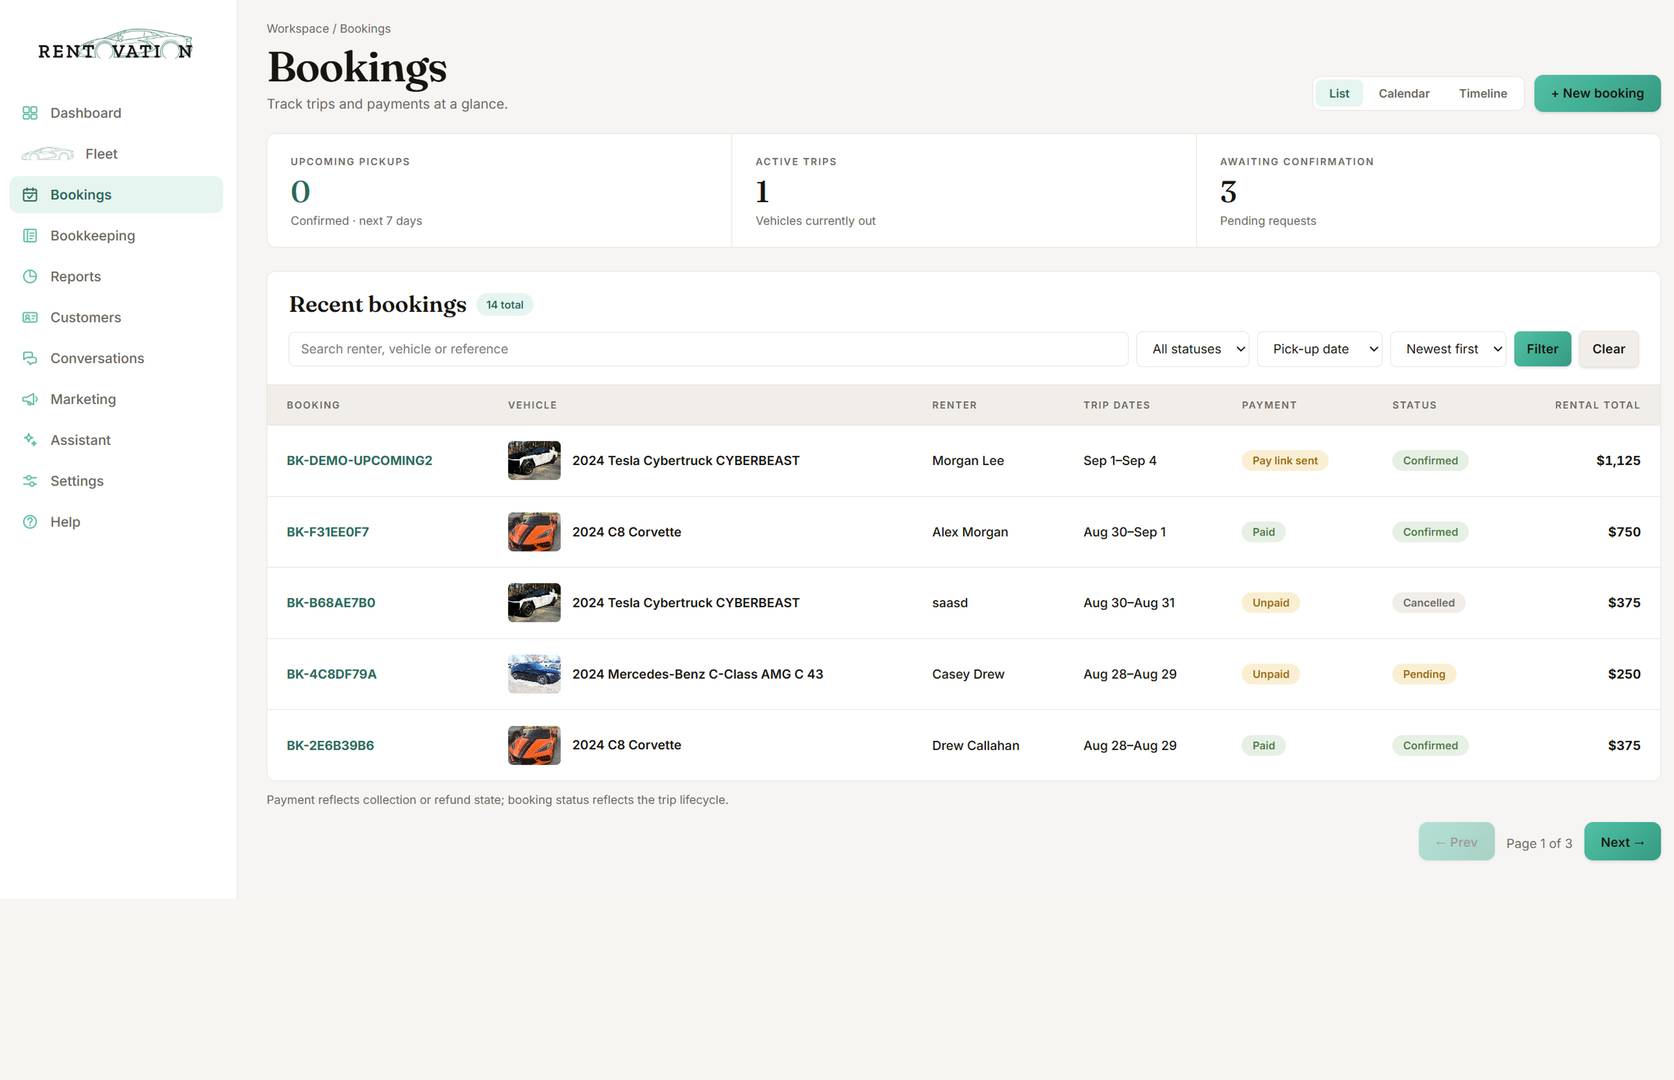Click Corvette thumbnail in Alex Morgan row
1674x1080 pixels.
point(534,532)
